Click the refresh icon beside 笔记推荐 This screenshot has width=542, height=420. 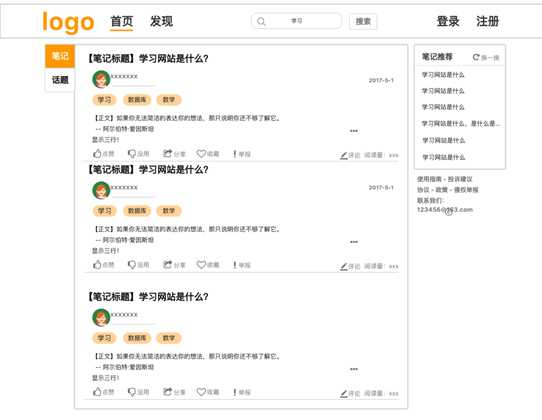[476, 57]
